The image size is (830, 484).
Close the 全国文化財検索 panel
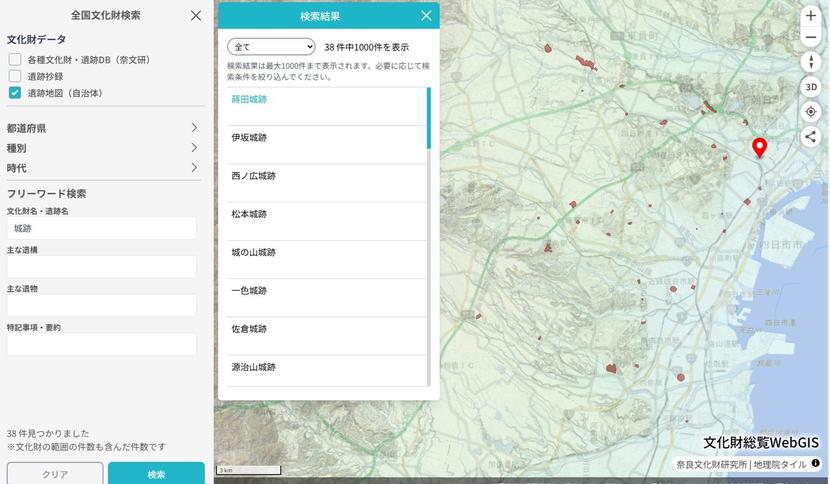click(x=196, y=15)
